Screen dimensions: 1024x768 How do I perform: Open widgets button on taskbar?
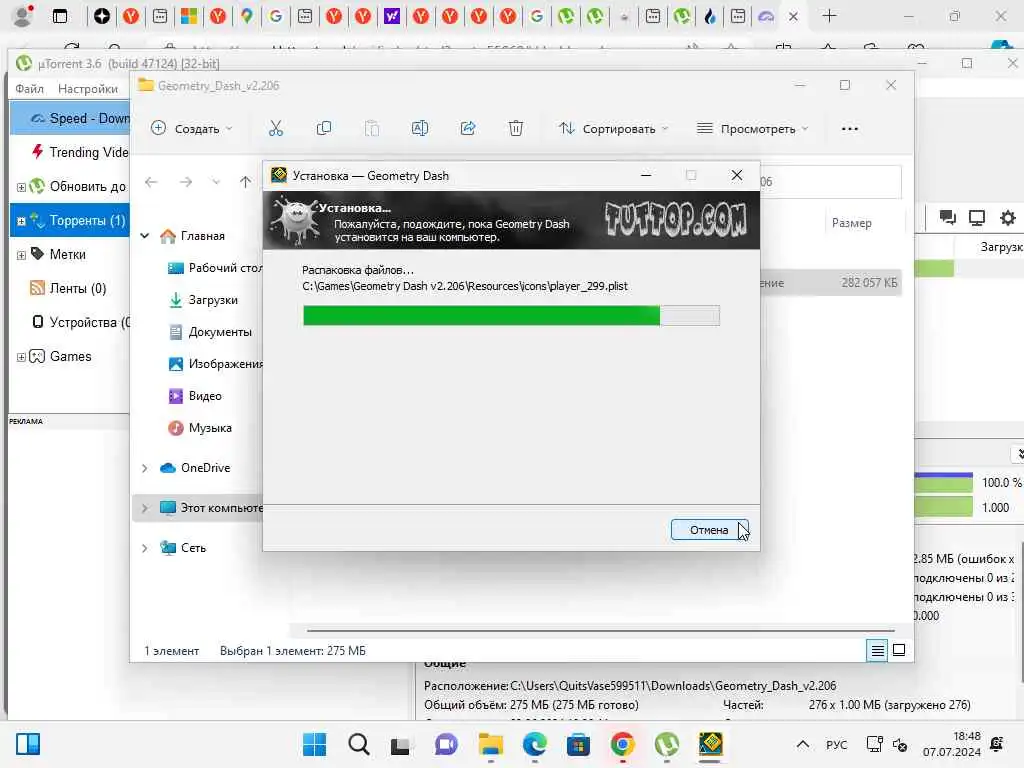[28, 744]
